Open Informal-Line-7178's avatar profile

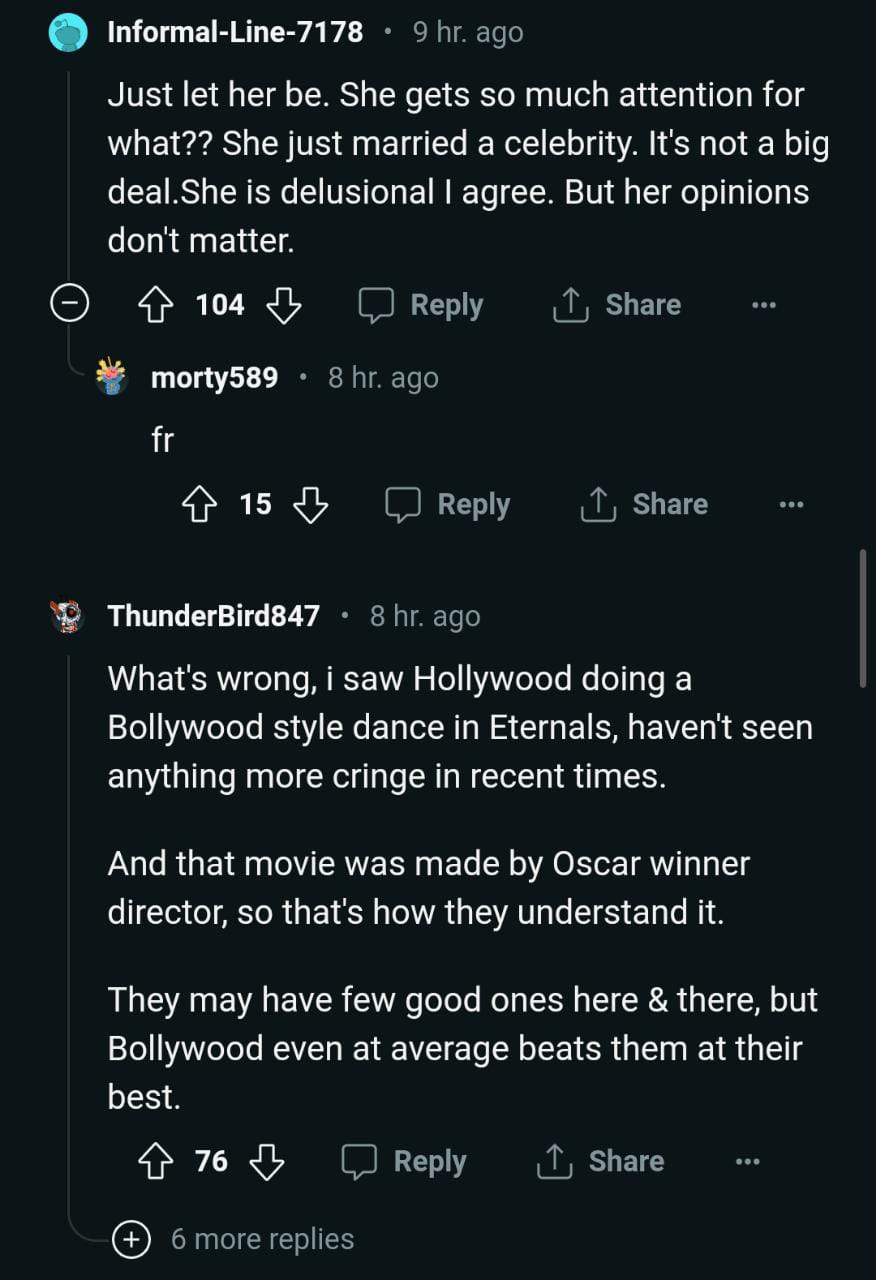68,33
